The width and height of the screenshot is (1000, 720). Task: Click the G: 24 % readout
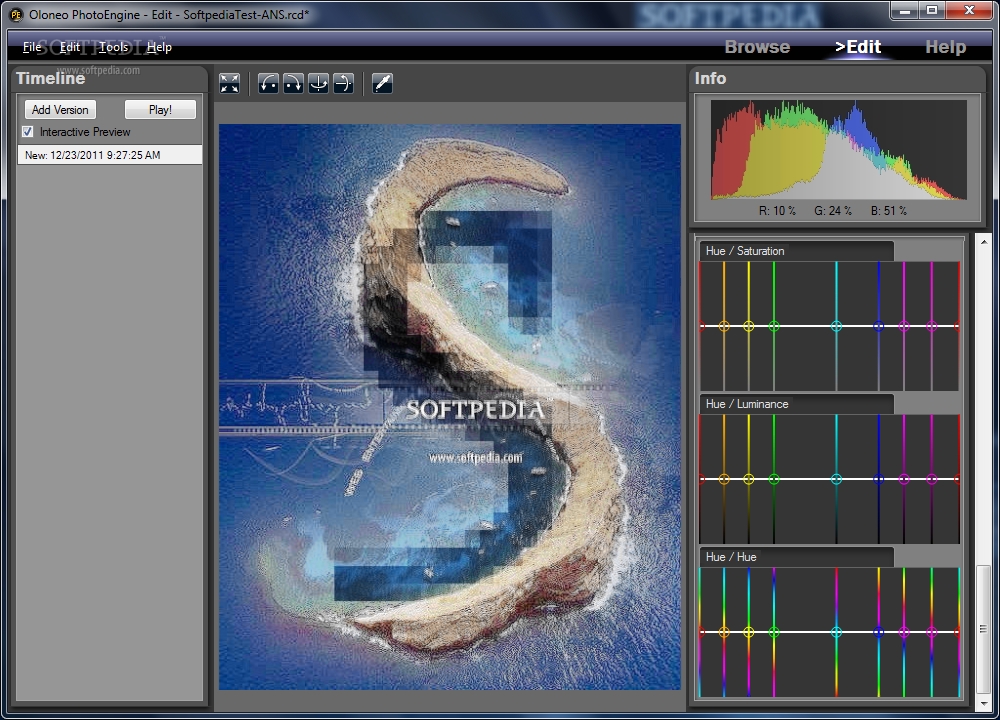[833, 210]
